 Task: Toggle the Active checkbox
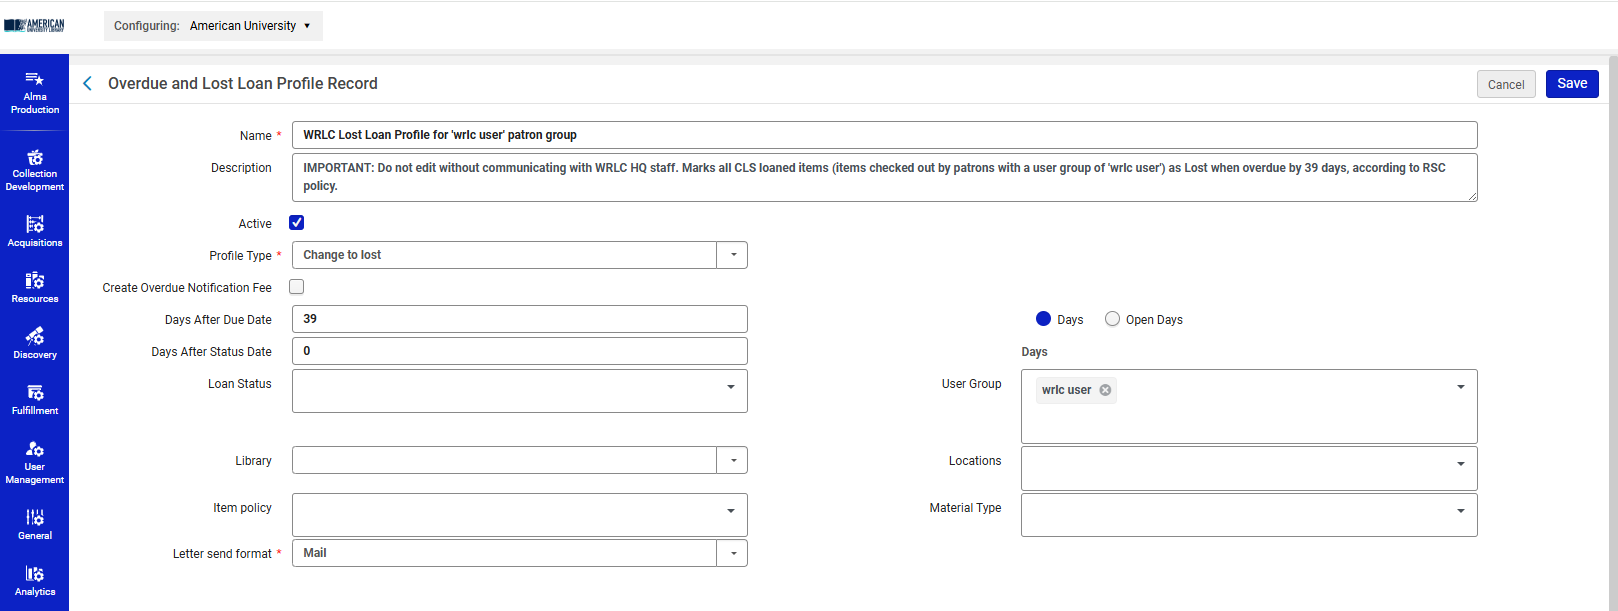coord(297,223)
